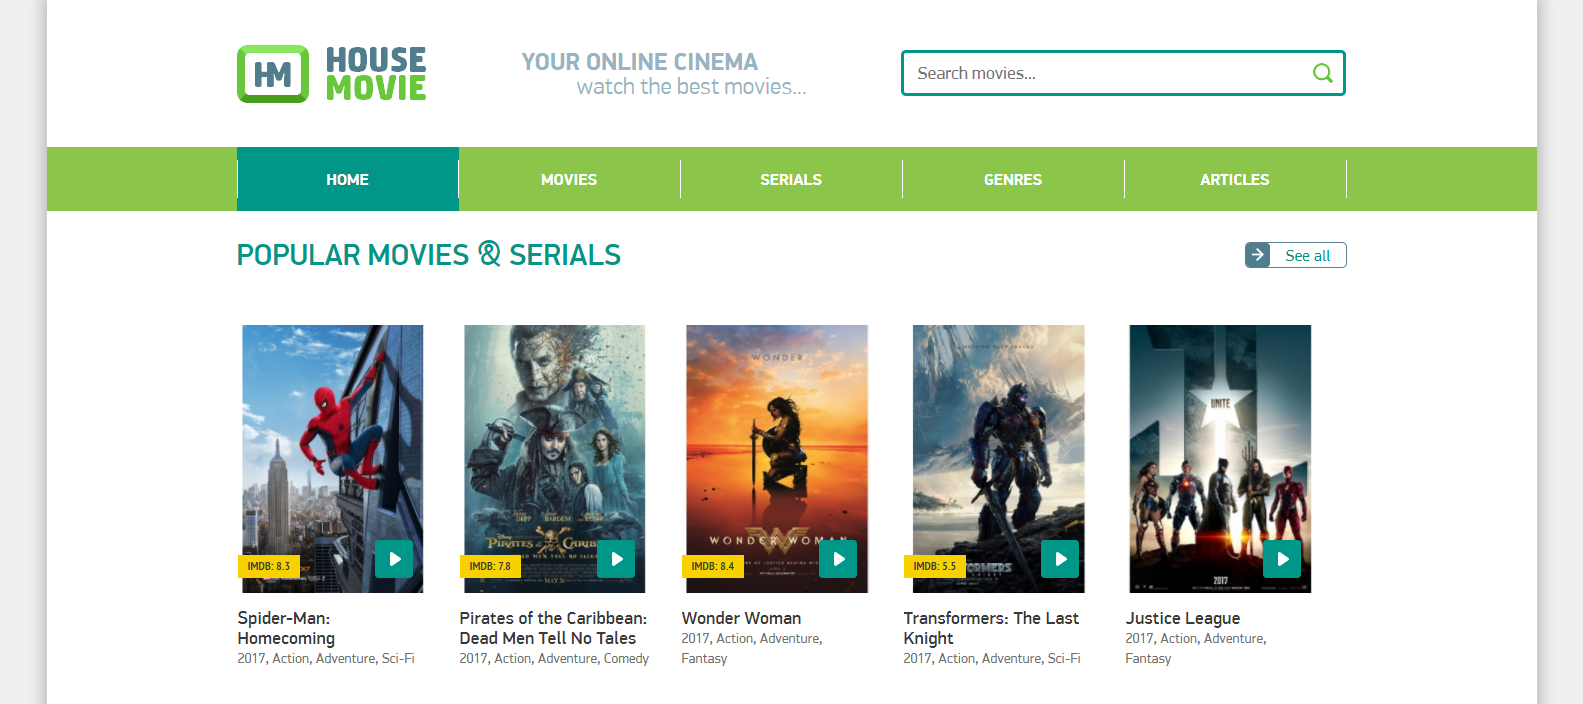Click the Pirates of the Caribbean poster
The width and height of the screenshot is (1583, 704).
pyautogui.click(x=555, y=459)
